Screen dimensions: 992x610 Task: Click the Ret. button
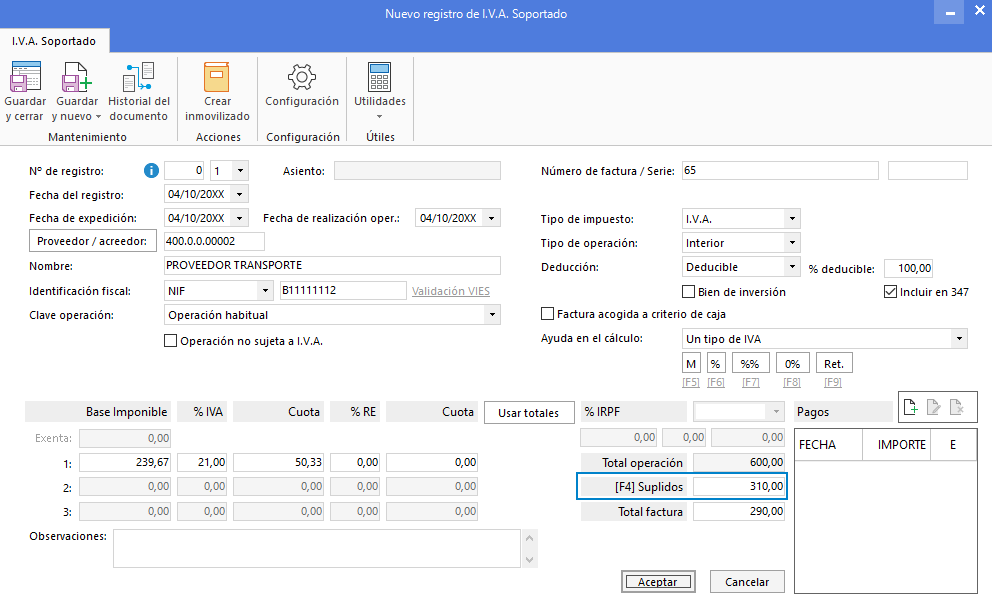(834, 364)
